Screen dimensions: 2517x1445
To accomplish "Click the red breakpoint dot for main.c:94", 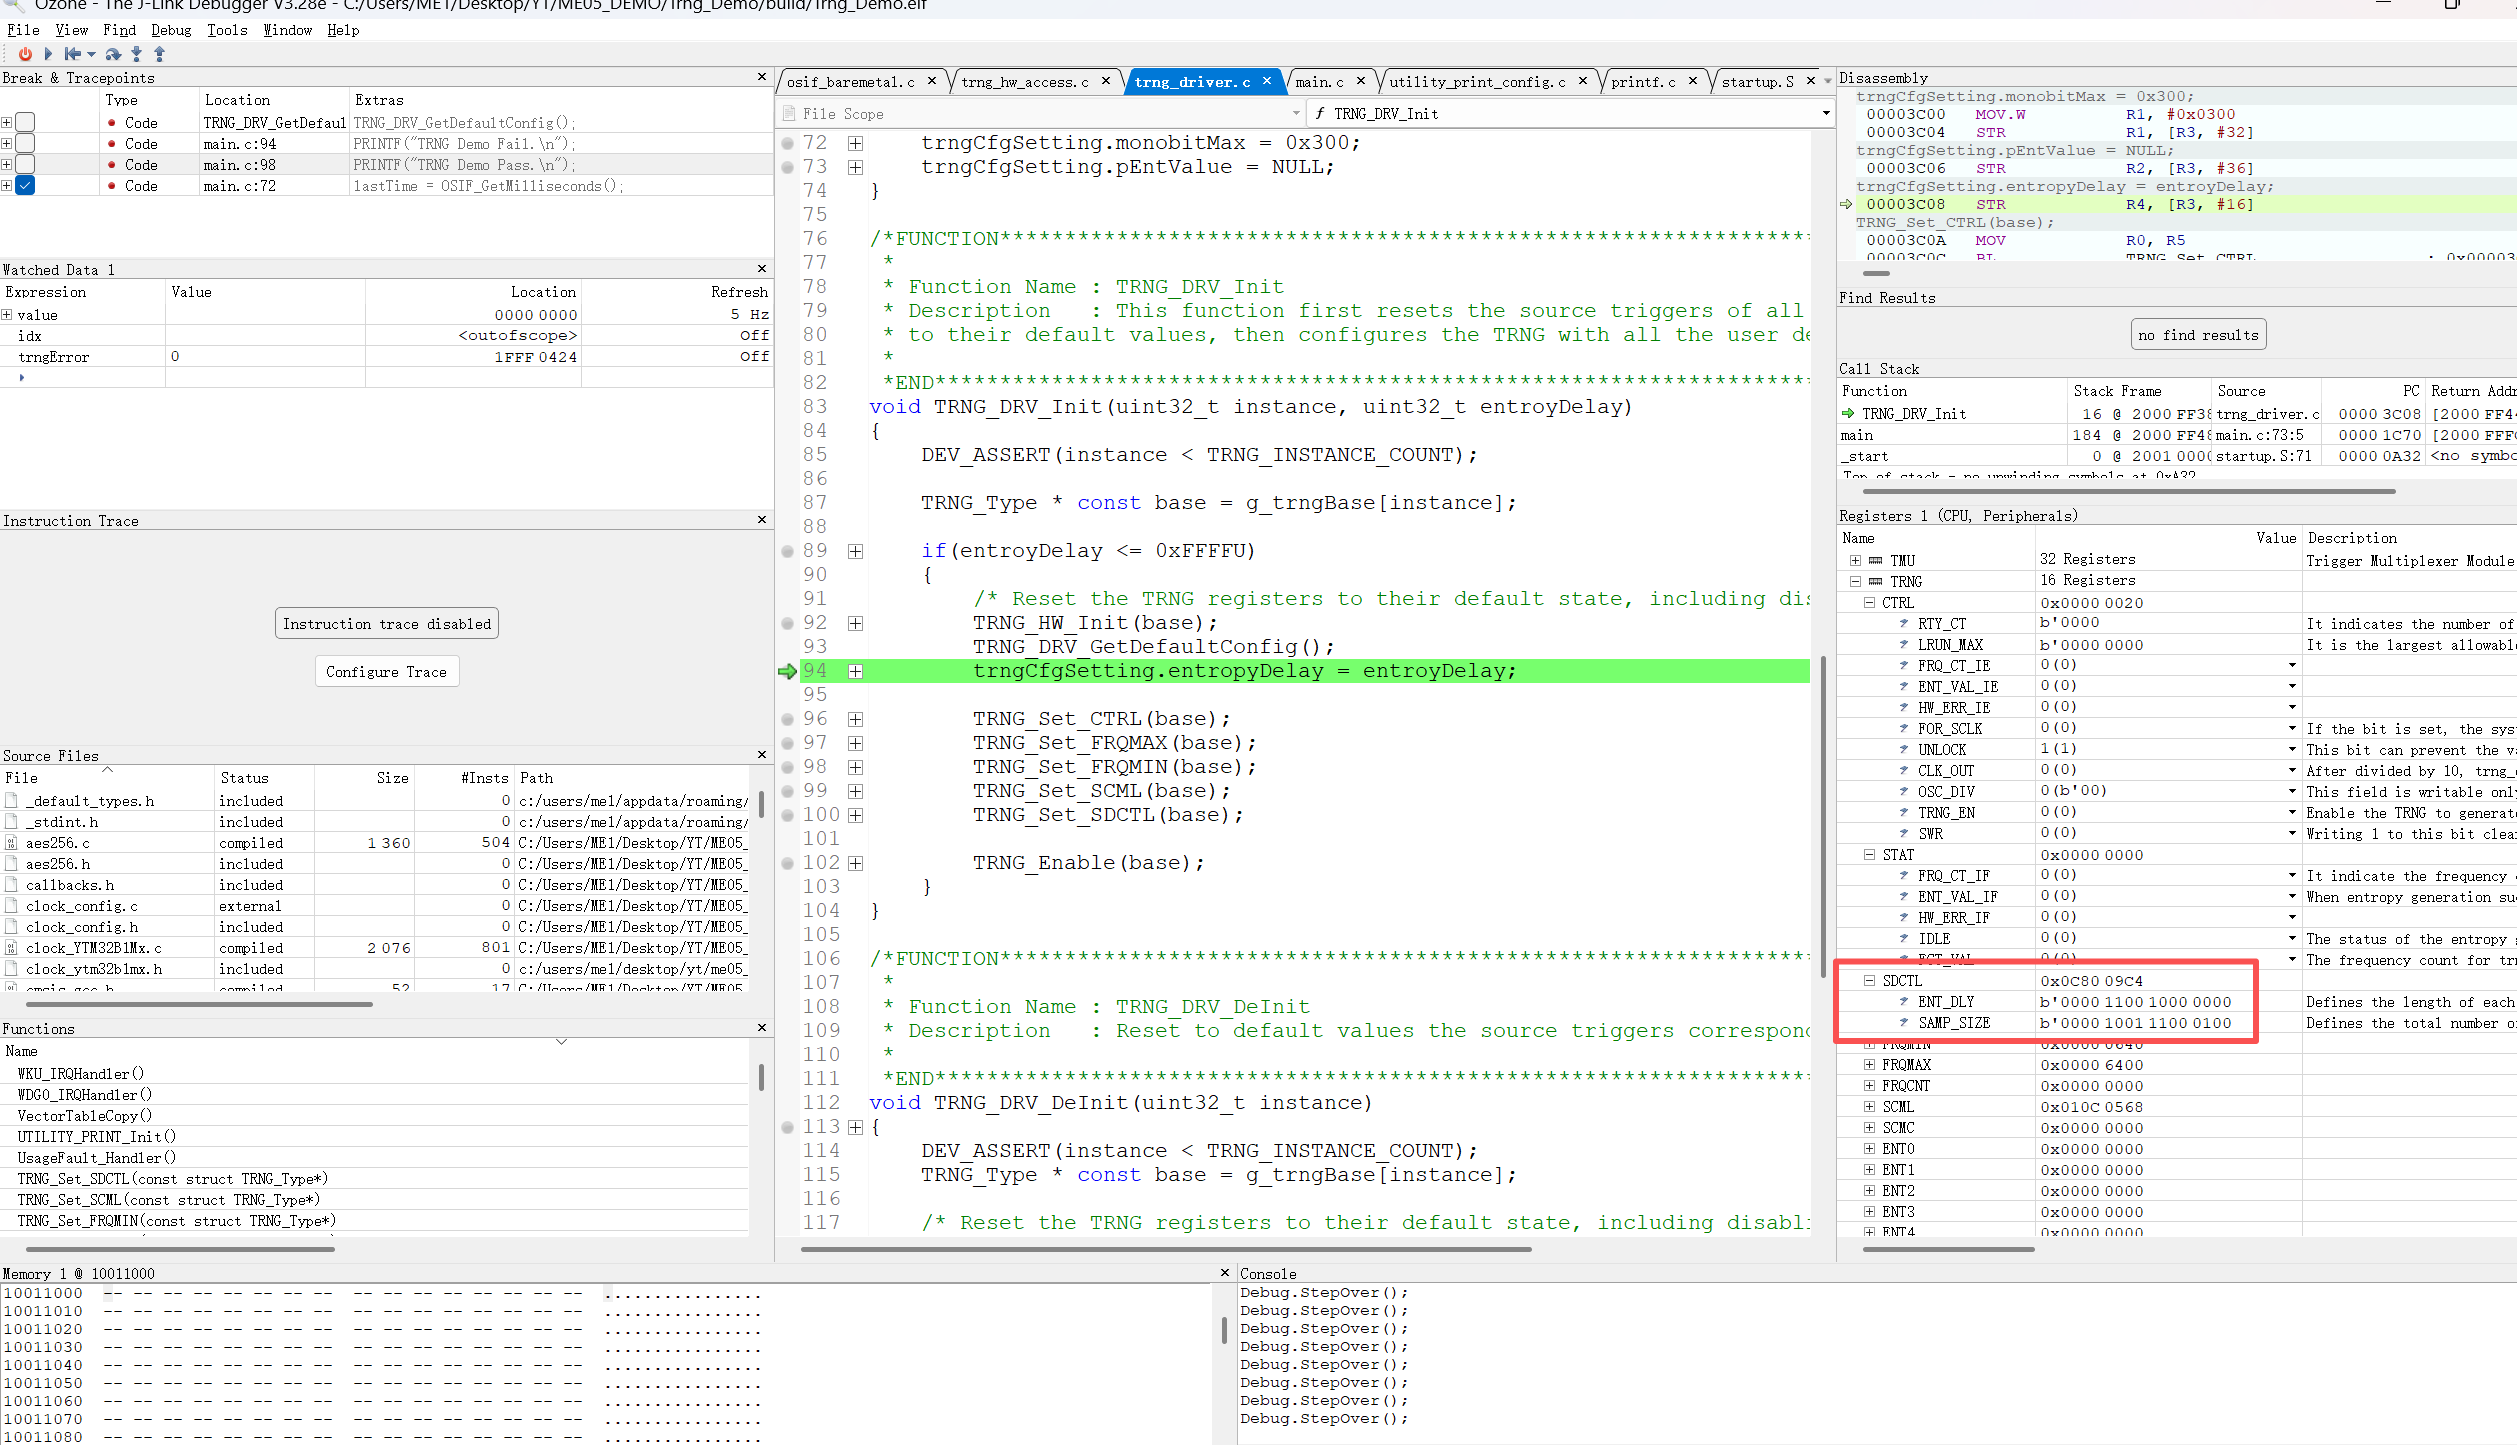I will (x=111, y=144).
